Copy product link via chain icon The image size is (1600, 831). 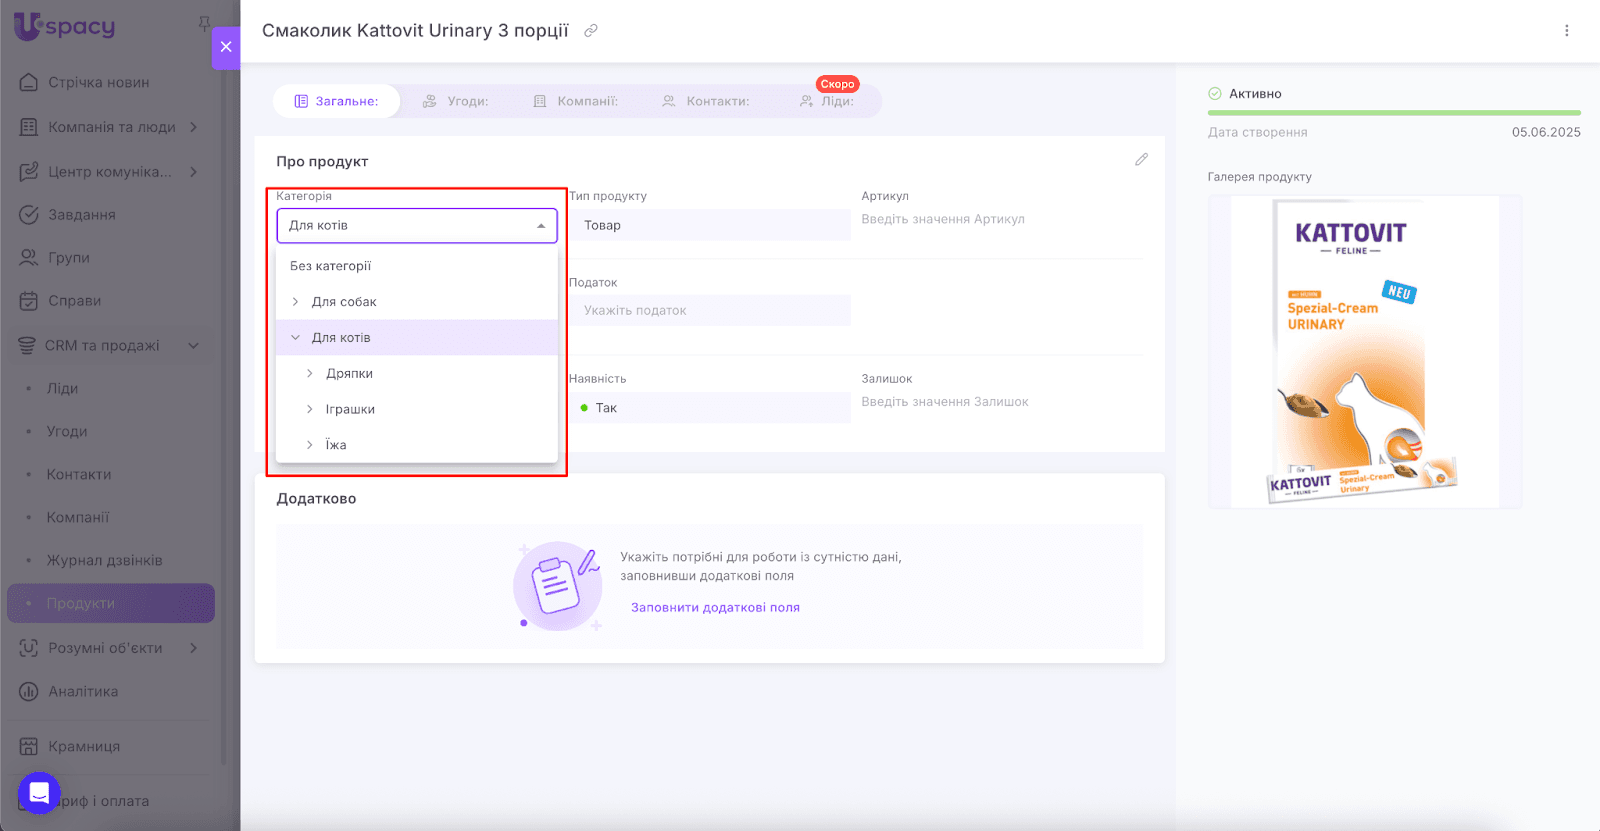[x=591, y=31]
